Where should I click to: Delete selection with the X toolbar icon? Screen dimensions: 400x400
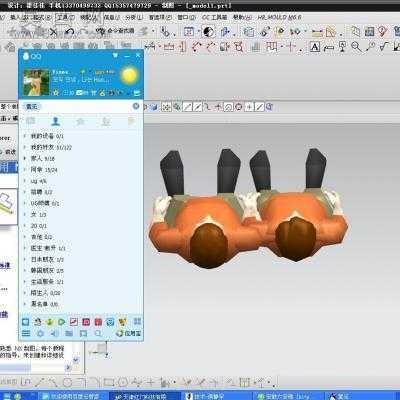point(53,32)
